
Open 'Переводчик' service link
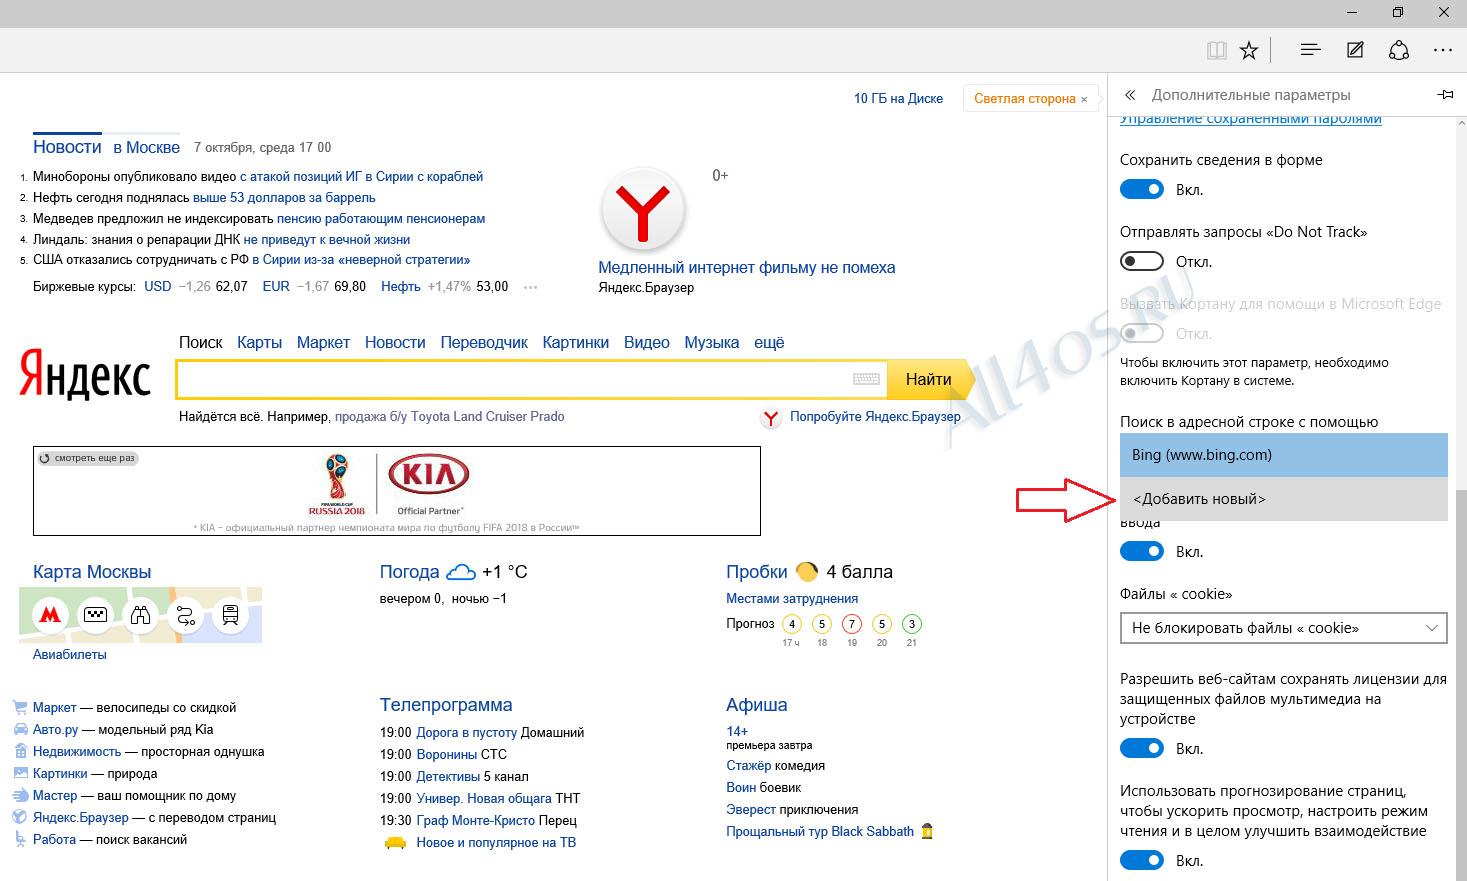click(x=484, y=342)
